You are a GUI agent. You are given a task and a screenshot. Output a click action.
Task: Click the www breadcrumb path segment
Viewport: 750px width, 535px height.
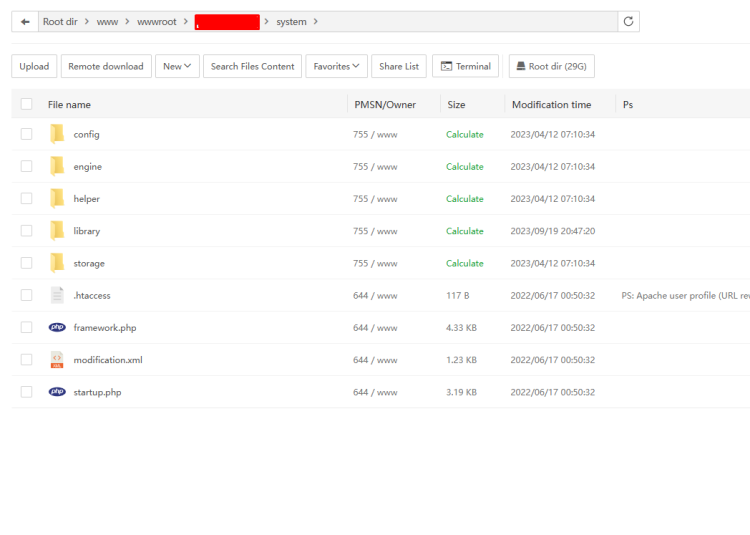click(107, 22)
